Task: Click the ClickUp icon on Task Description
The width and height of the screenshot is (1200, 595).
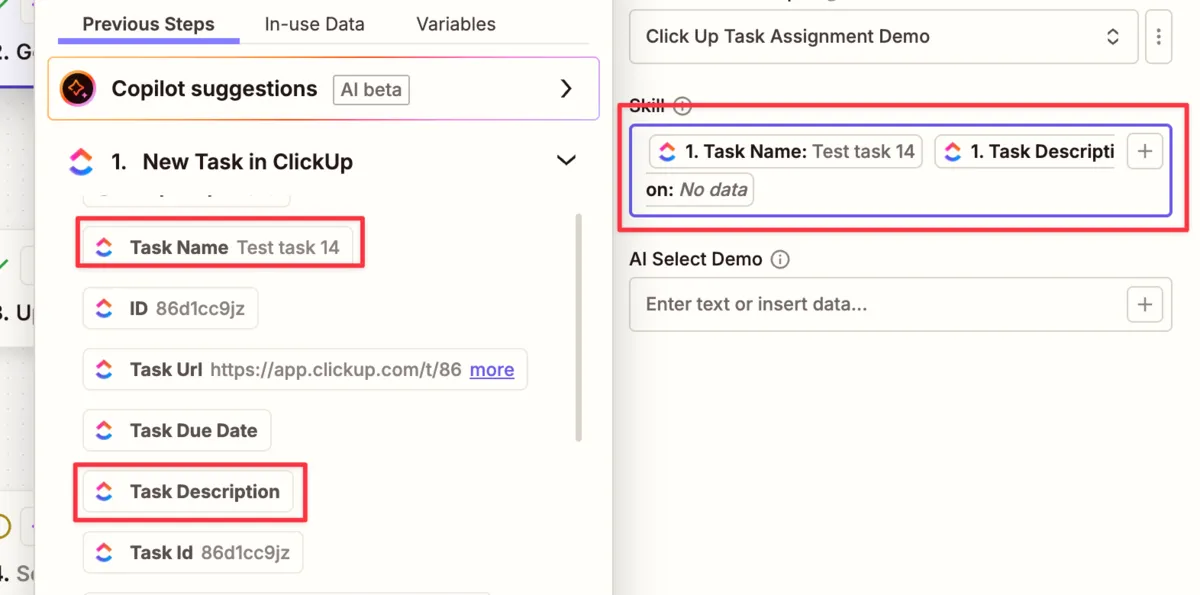Action: pos(105,492)
